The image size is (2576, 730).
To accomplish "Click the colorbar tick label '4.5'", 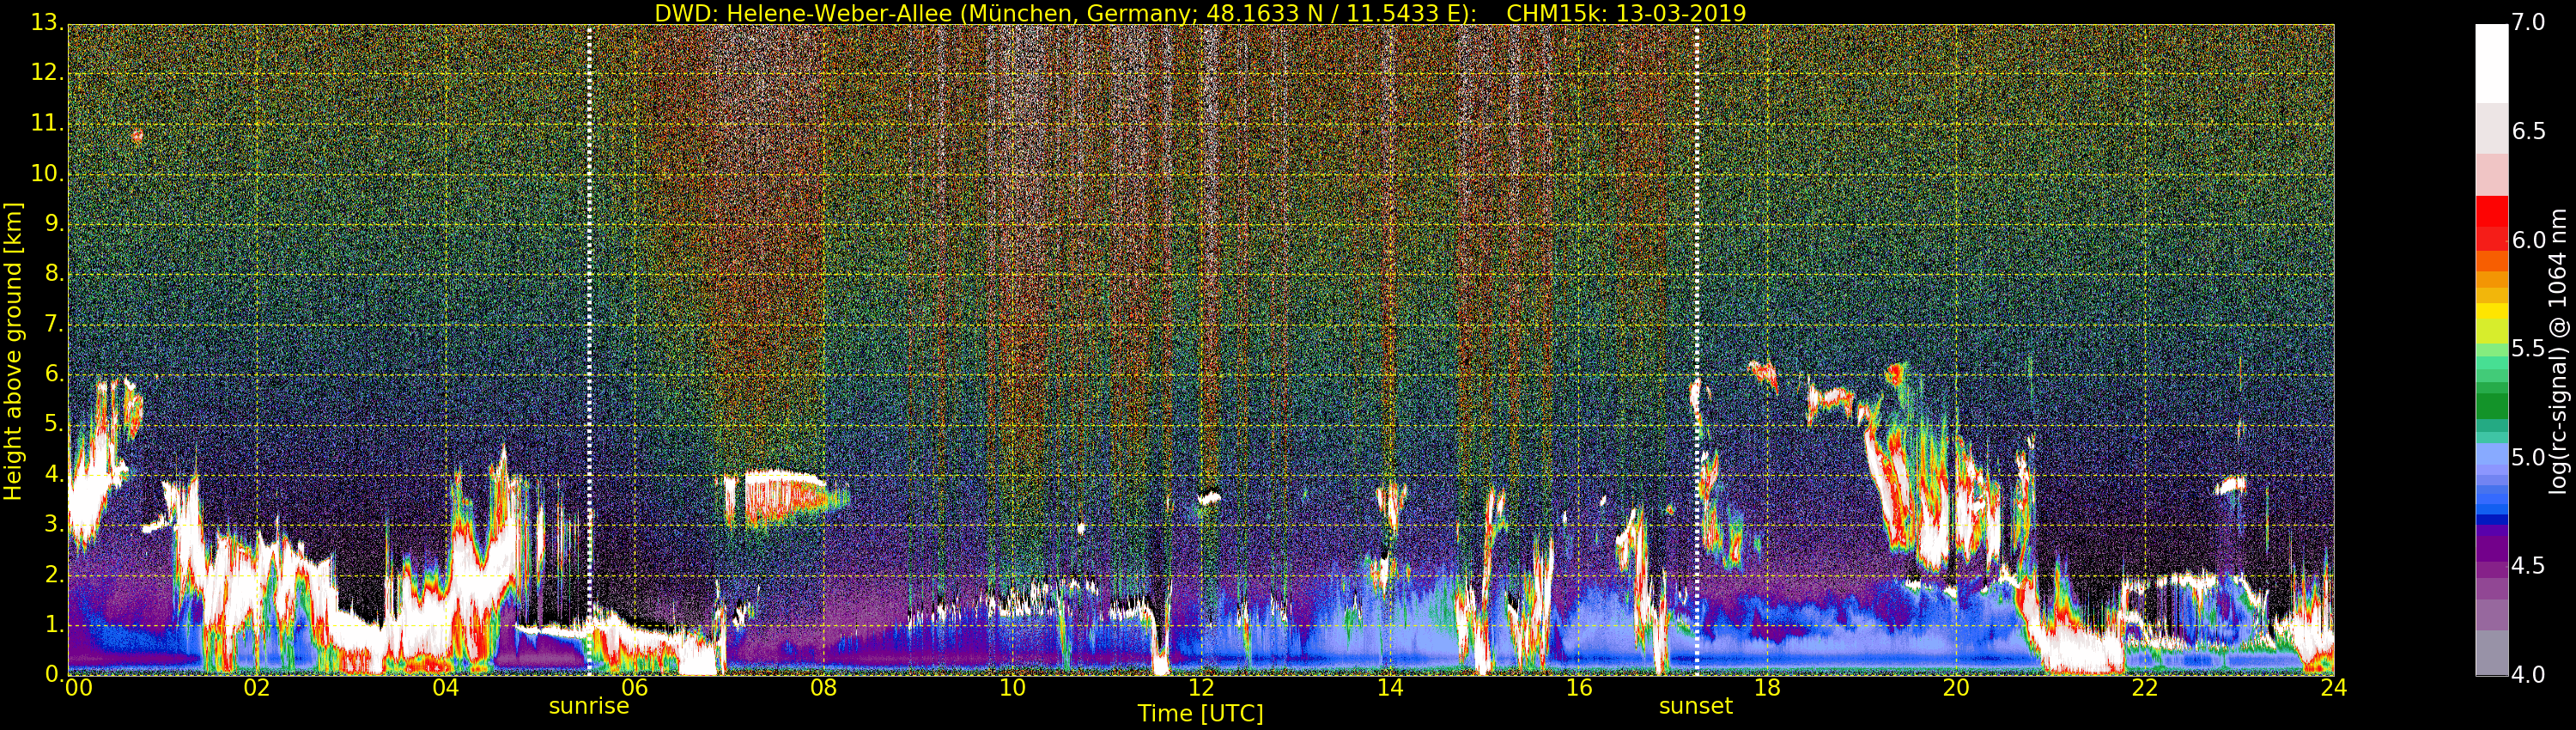I will click(x=2528, y=566).
